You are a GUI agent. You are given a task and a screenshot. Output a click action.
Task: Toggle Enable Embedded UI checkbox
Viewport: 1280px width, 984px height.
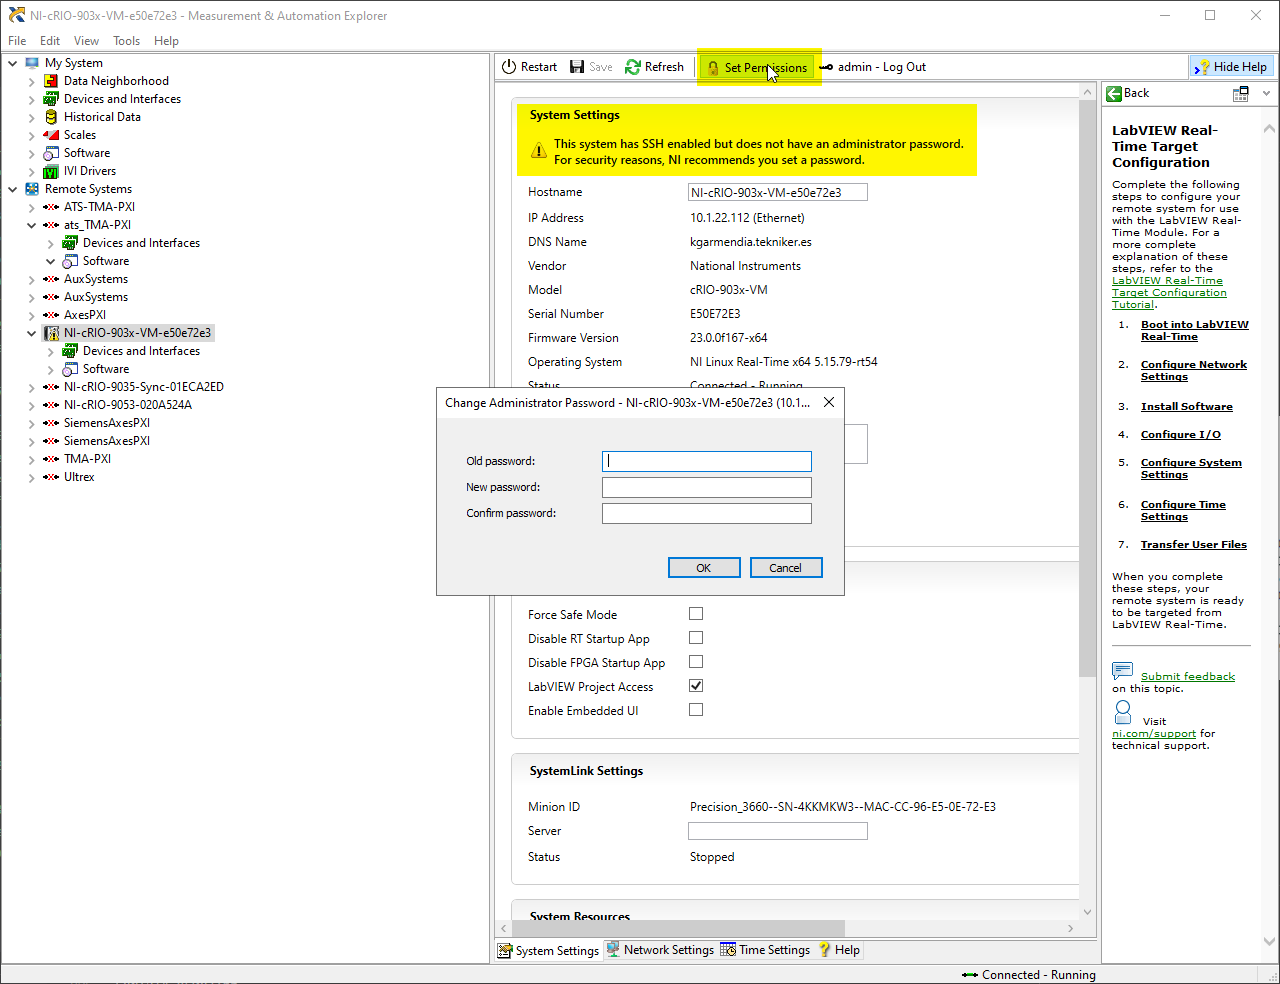click(696, 710)
